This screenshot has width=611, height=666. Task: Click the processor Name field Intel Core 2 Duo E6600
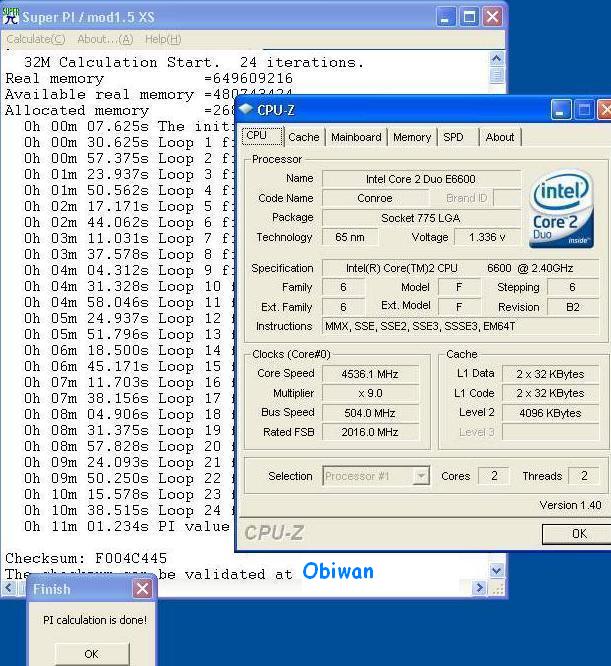point(421,179)
